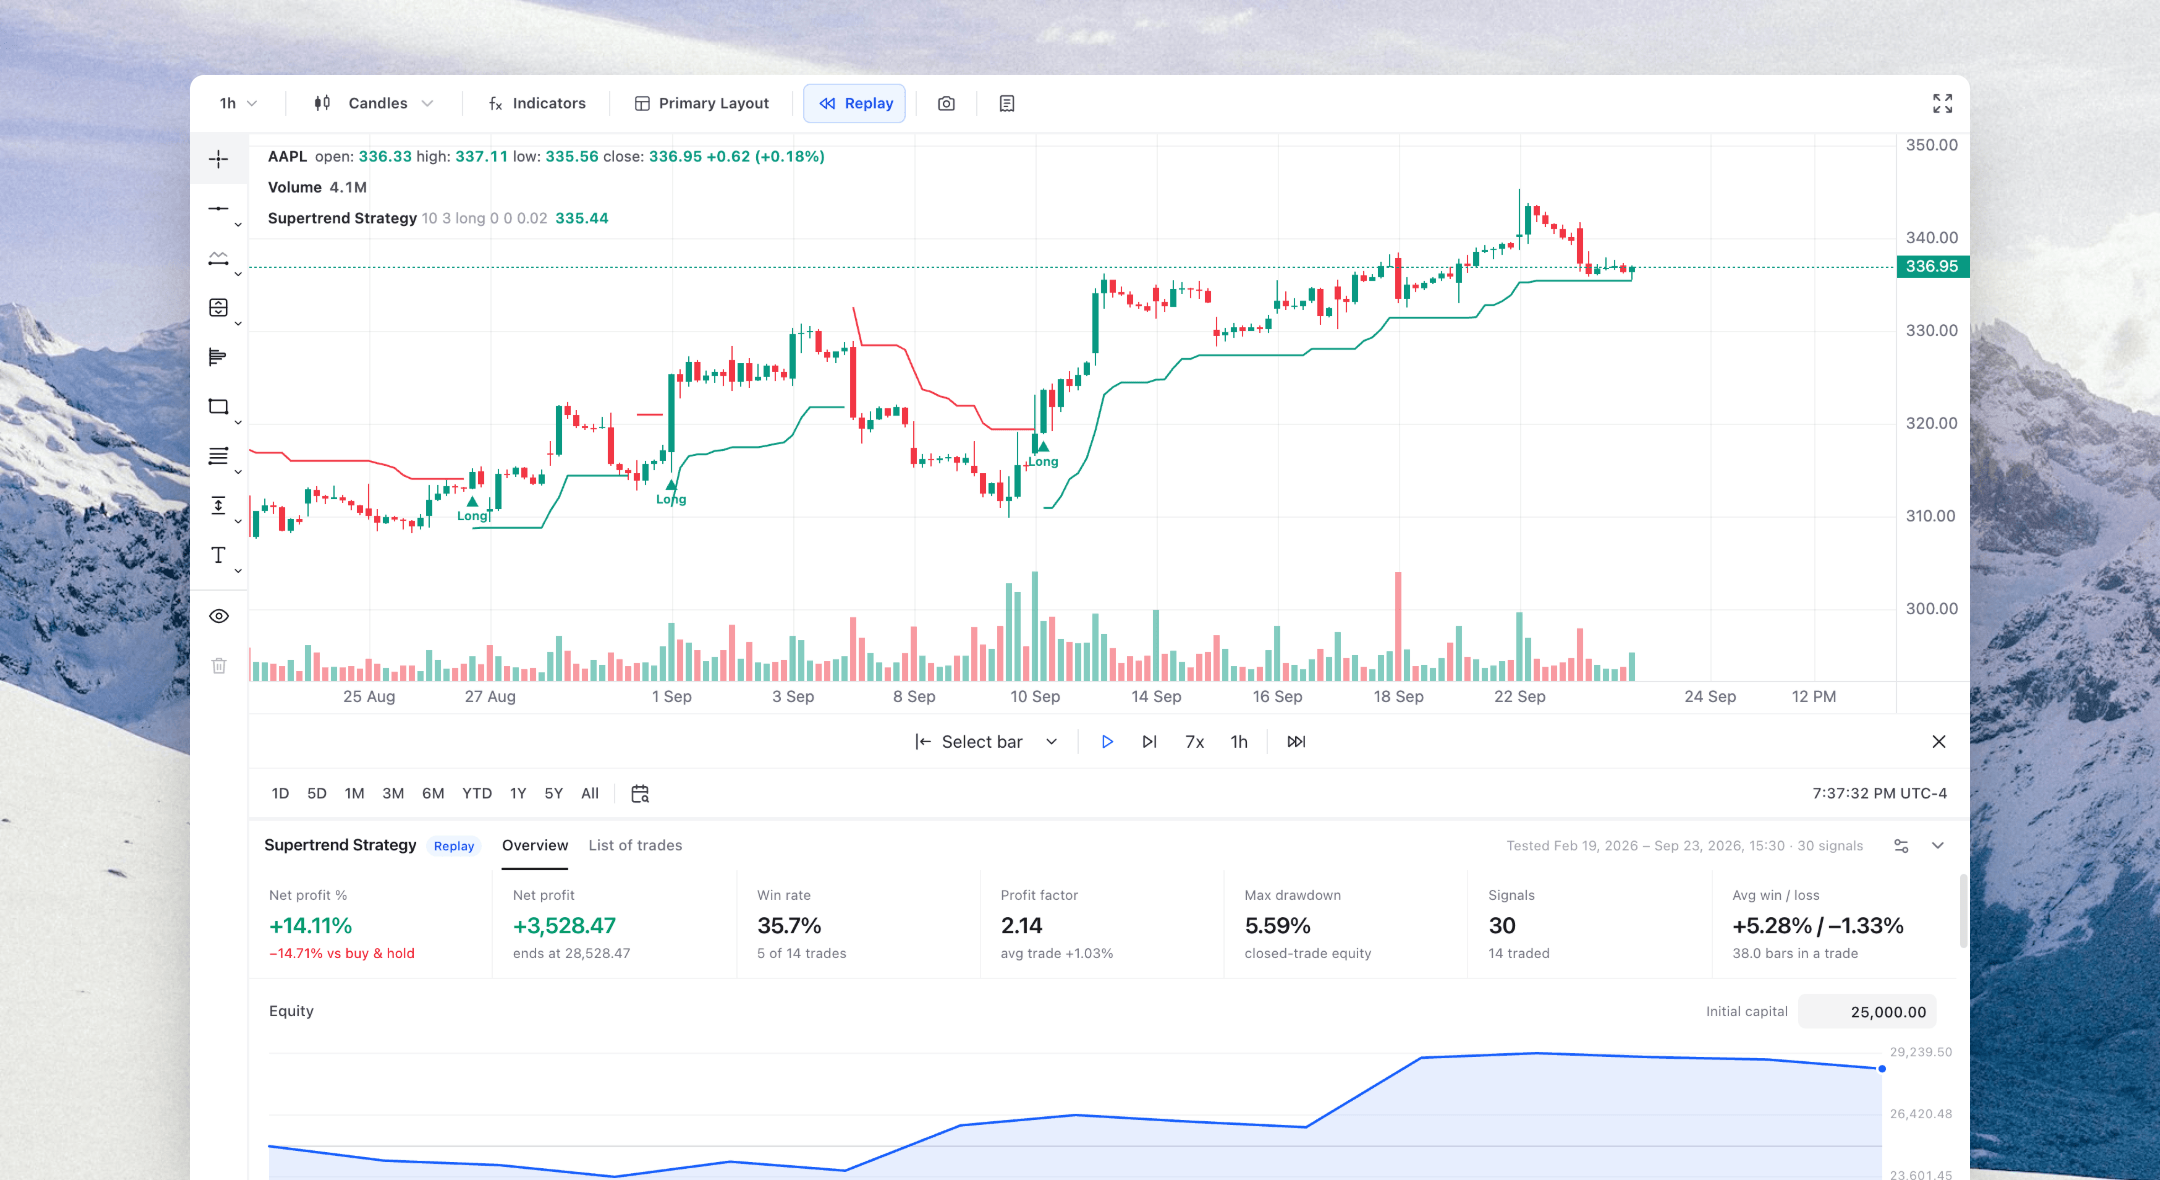
Task: Collapse the strategy tester panel
Action: click(x=1938, y=846)
